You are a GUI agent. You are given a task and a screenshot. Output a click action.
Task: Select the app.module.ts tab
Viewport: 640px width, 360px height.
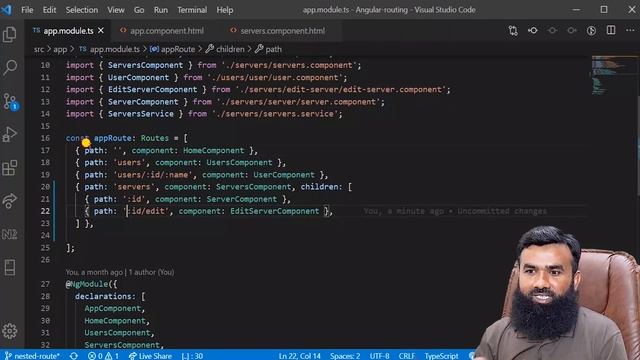point(68,31)
